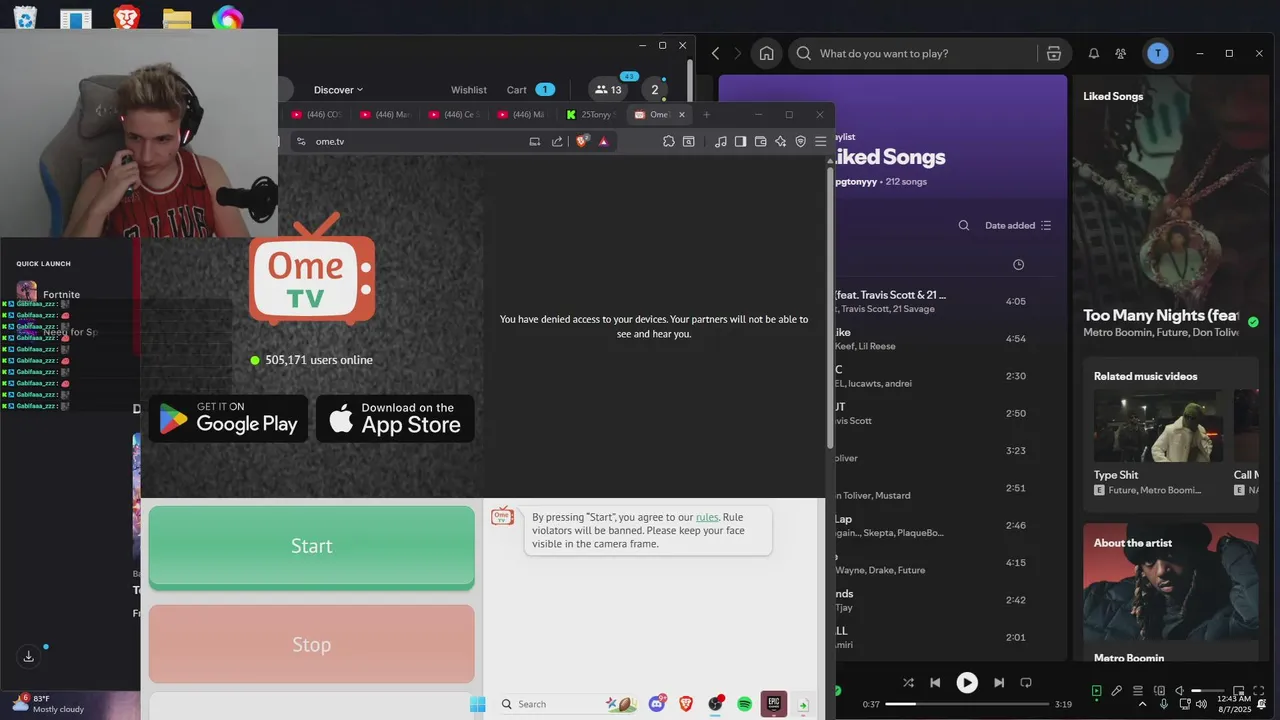Click Brave Shields lion icon

582,142
